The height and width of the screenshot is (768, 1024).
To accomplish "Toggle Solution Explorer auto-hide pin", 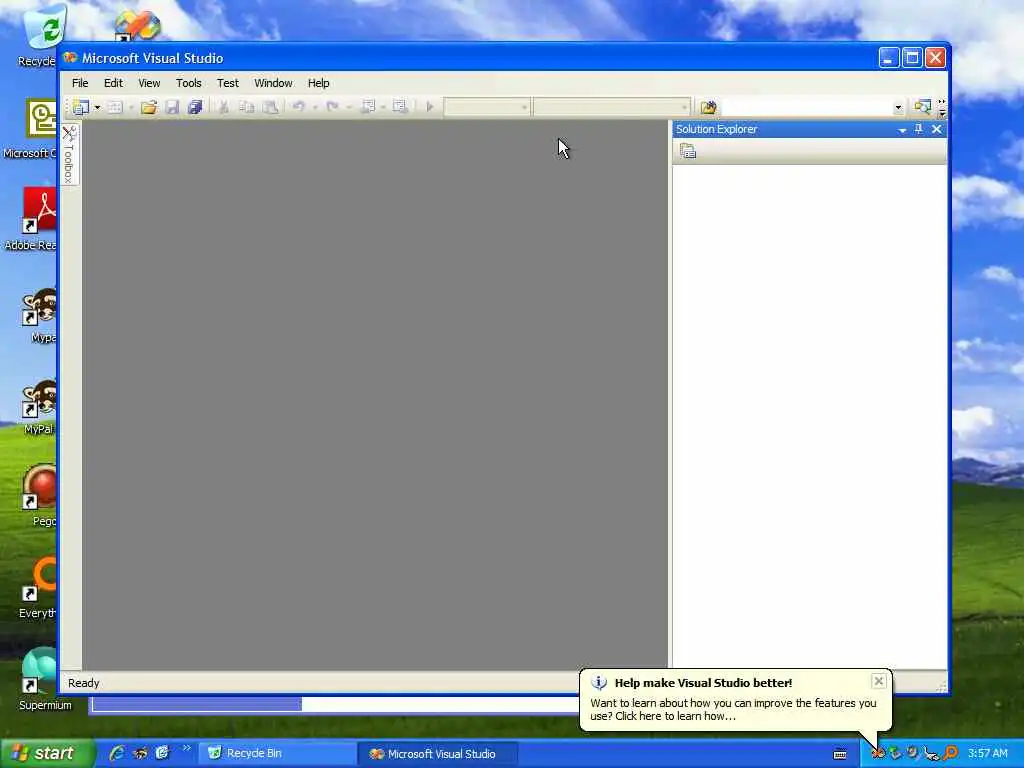I will tap(919, 129).
